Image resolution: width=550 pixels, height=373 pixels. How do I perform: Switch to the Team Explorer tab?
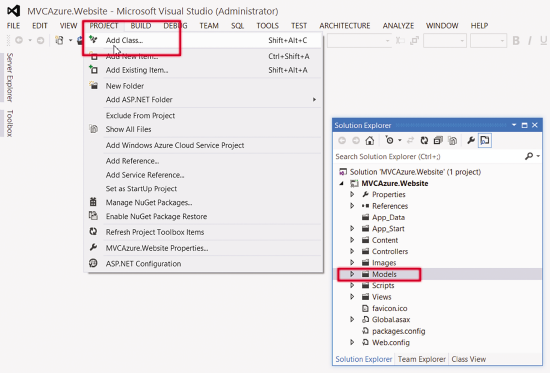[x=422, y=359]
